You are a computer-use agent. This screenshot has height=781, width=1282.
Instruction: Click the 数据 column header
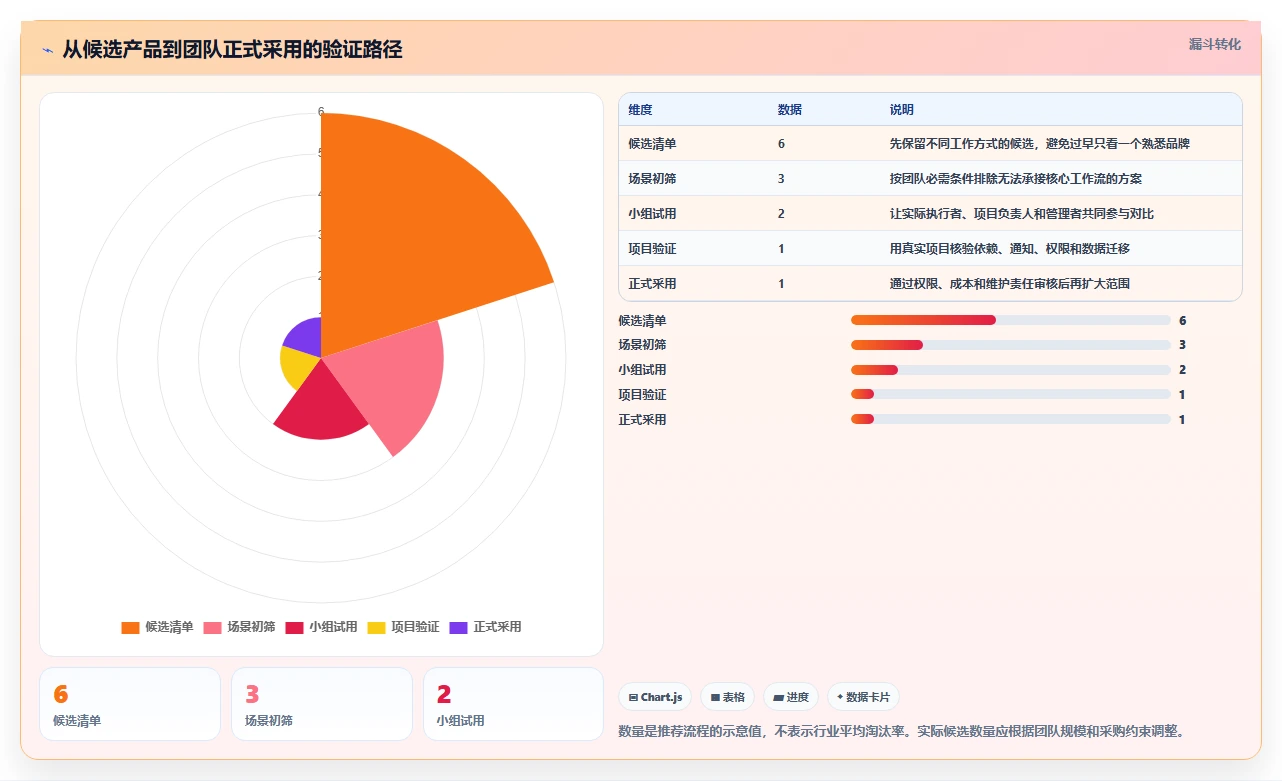coord(790,110)
